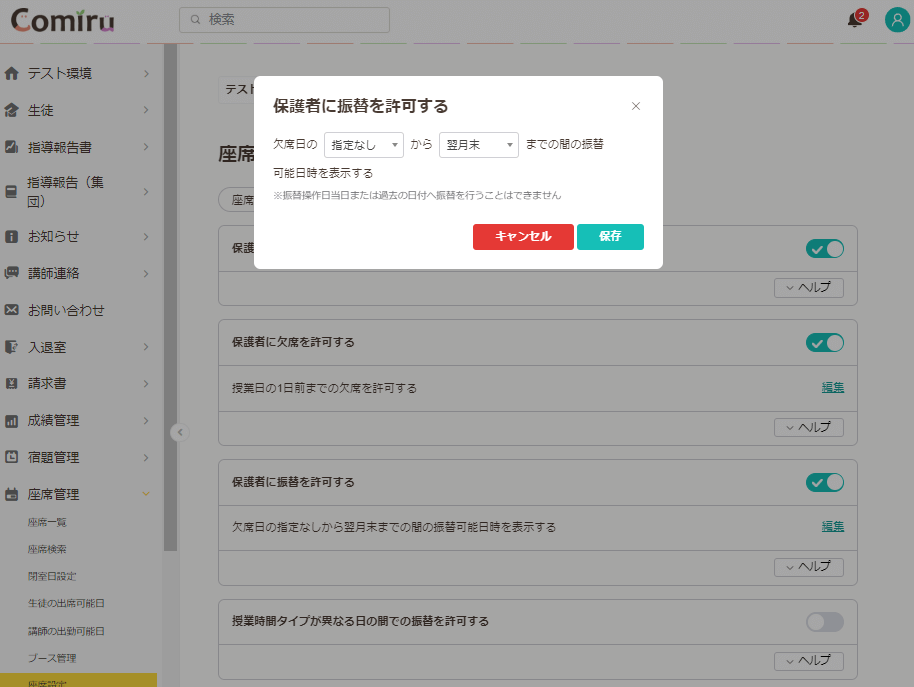Expand the テスト環境 menu chevron
Screen dimensions: 914x687
coord(146,73)
